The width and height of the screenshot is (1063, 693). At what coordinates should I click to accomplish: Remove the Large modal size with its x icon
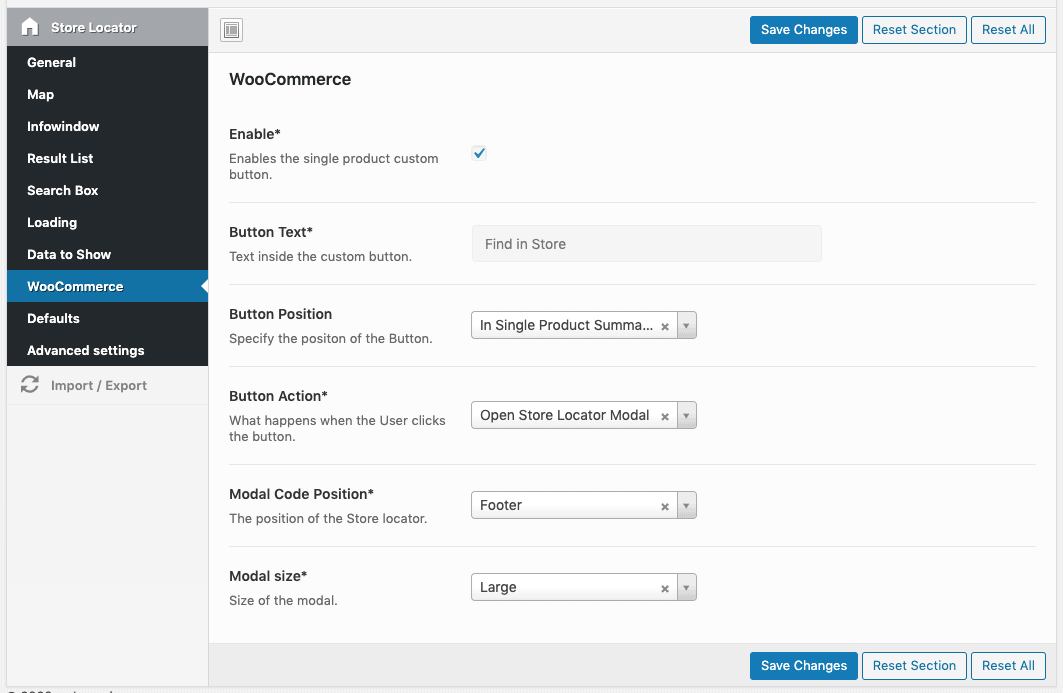pyautogui.click(x=664, y=588)
